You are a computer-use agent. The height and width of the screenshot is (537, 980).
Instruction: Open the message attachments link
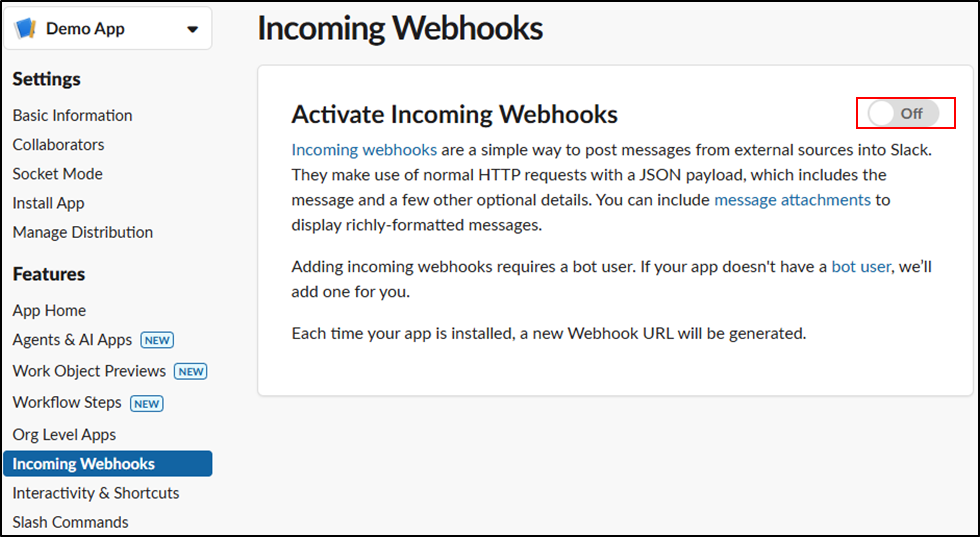pos(792,200)
